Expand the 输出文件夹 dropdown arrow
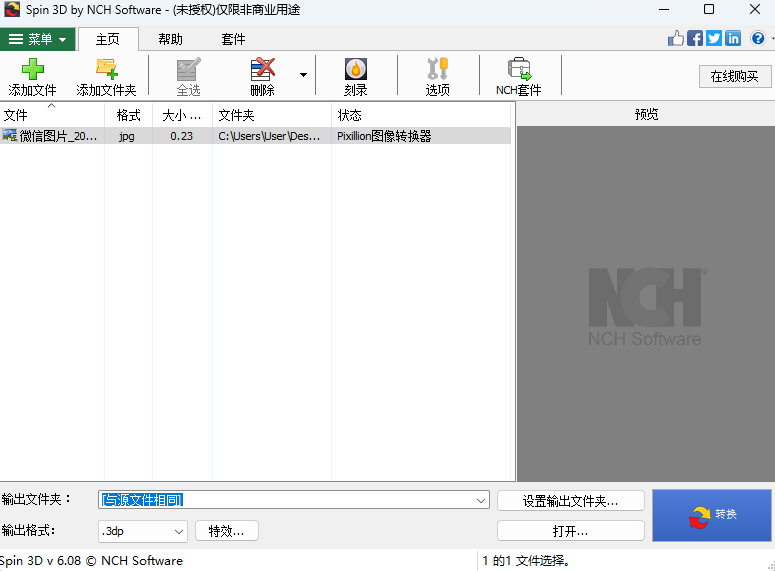 pos(481,500)
